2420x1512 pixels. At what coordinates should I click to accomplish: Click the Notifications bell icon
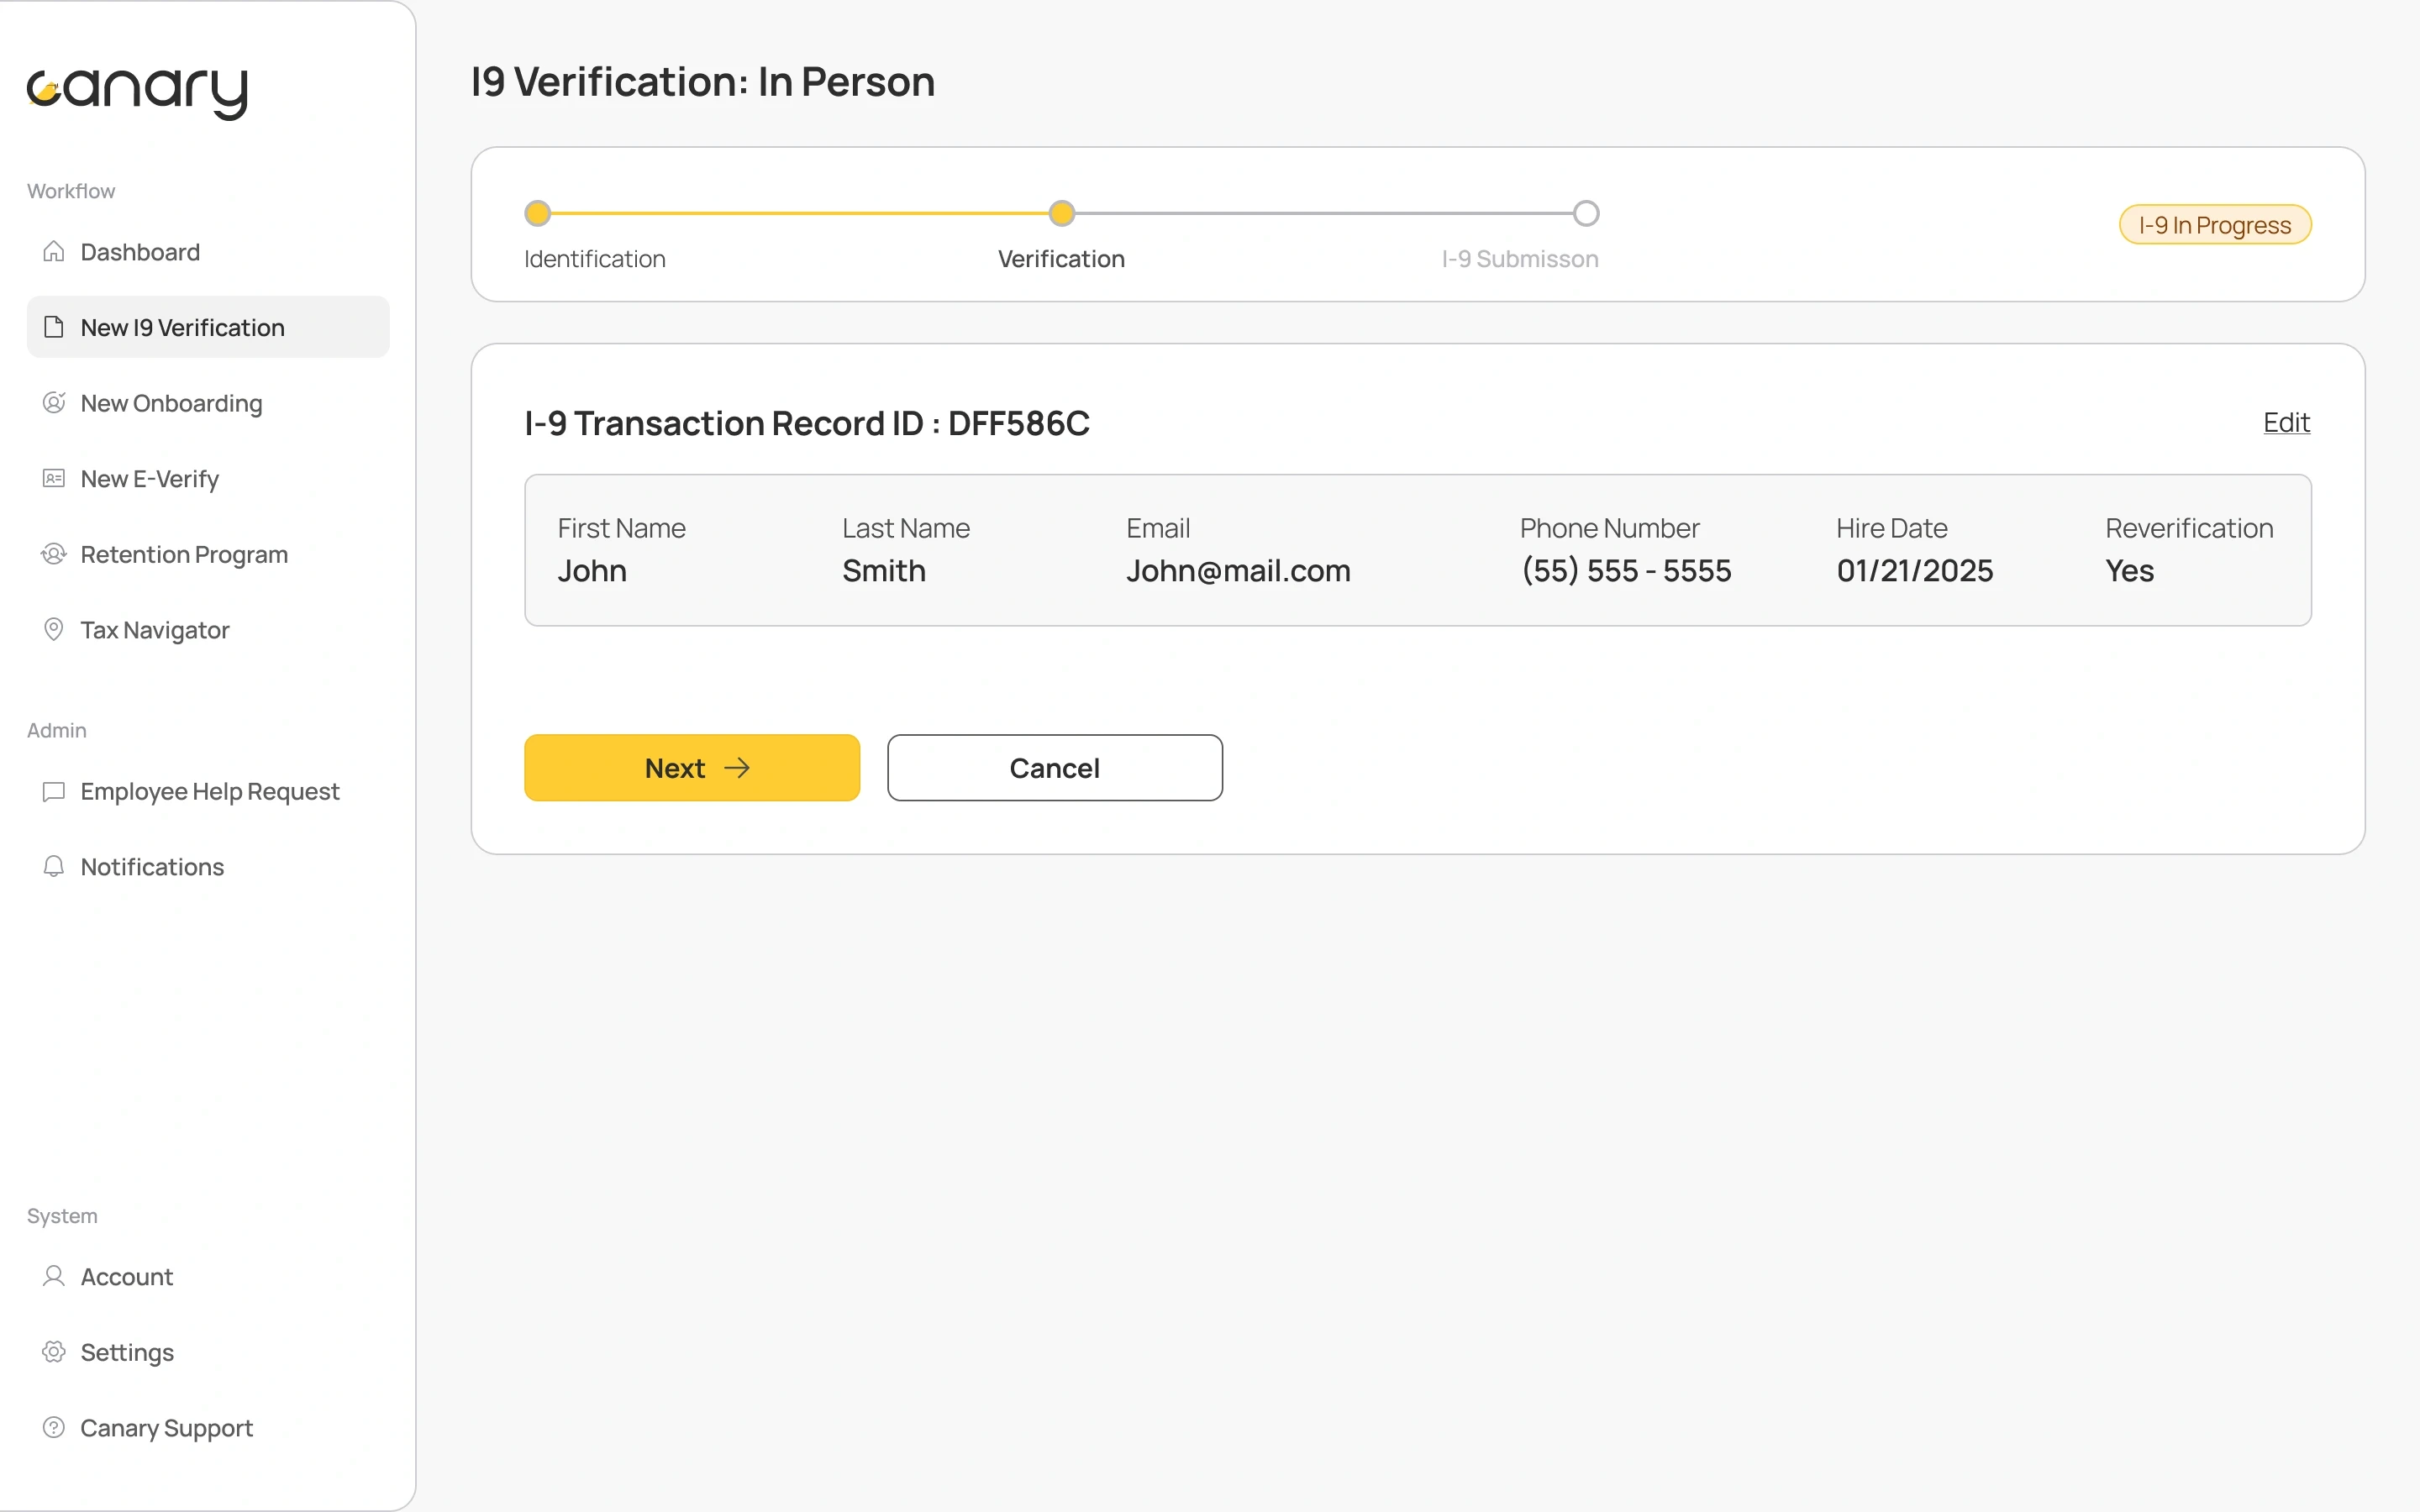[54, 866]
